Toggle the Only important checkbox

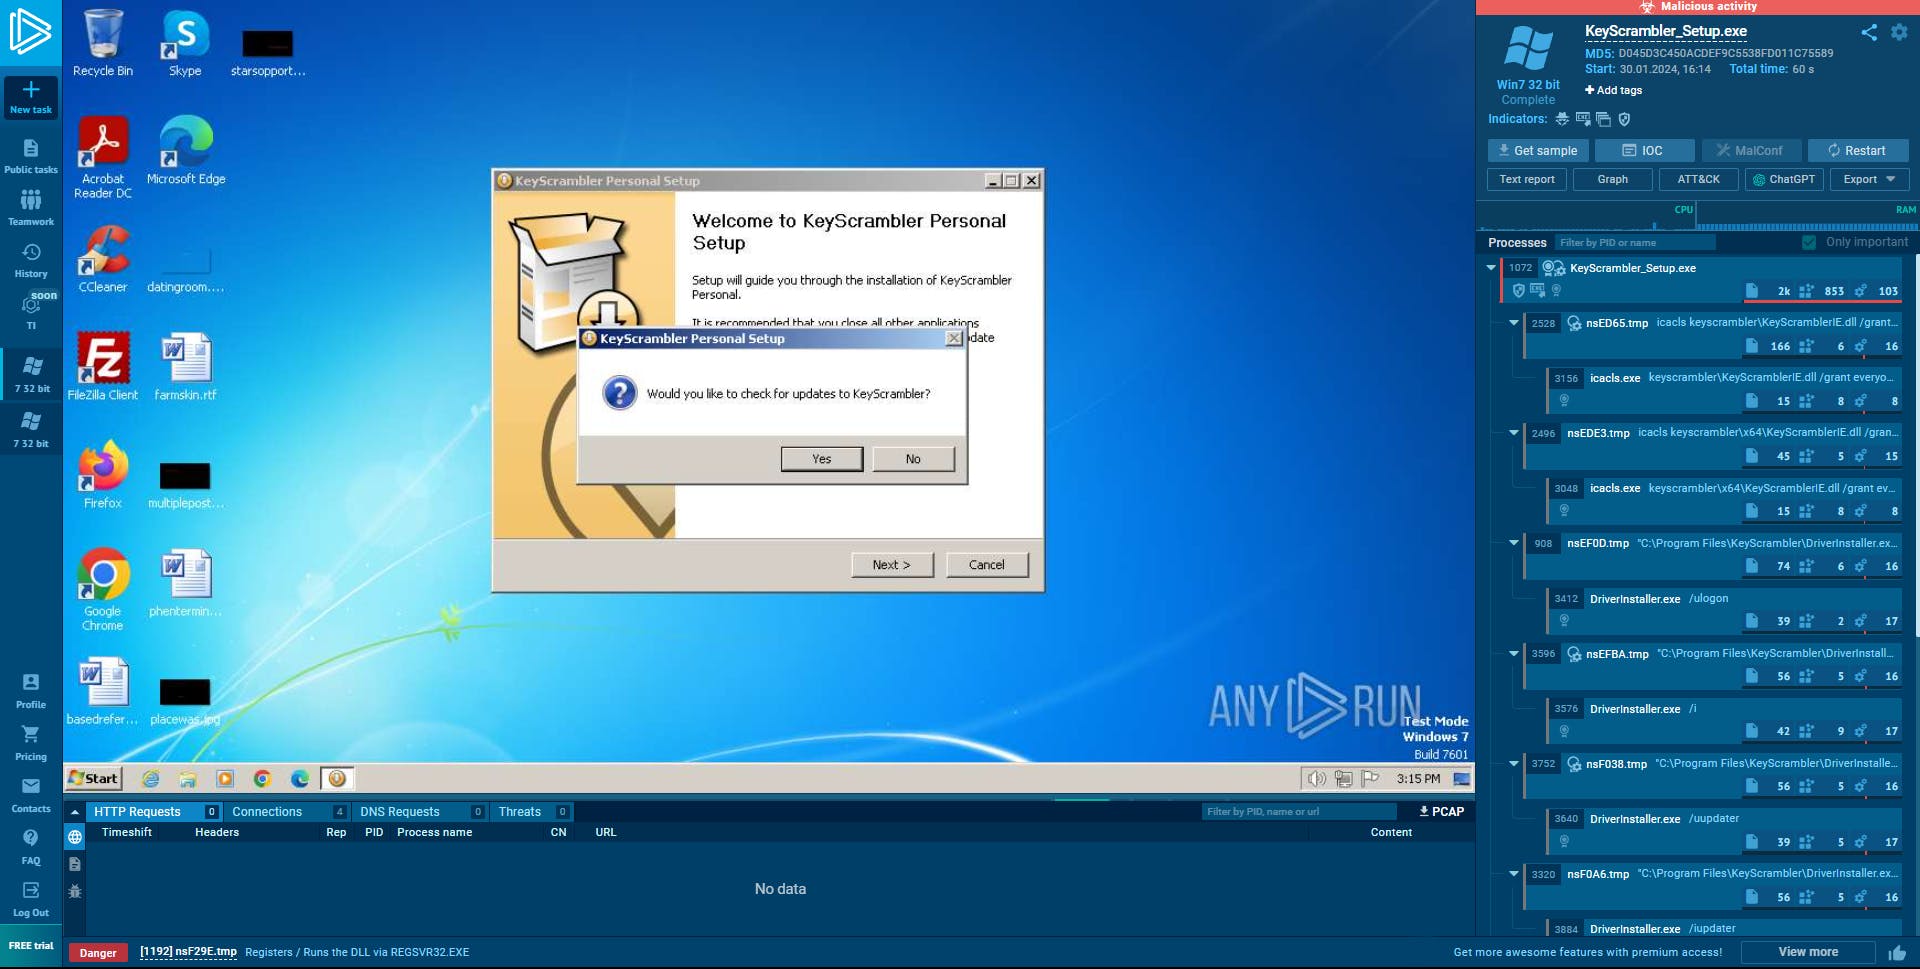point(1809,243)
